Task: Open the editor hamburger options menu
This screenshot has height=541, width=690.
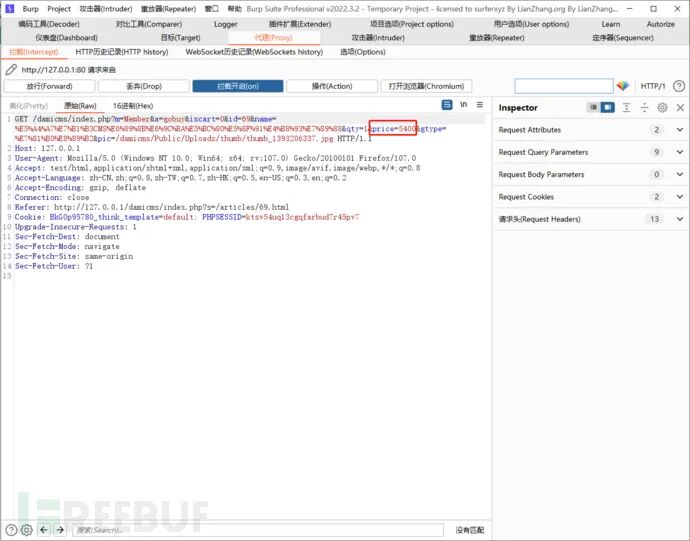Action: point(480,105)
